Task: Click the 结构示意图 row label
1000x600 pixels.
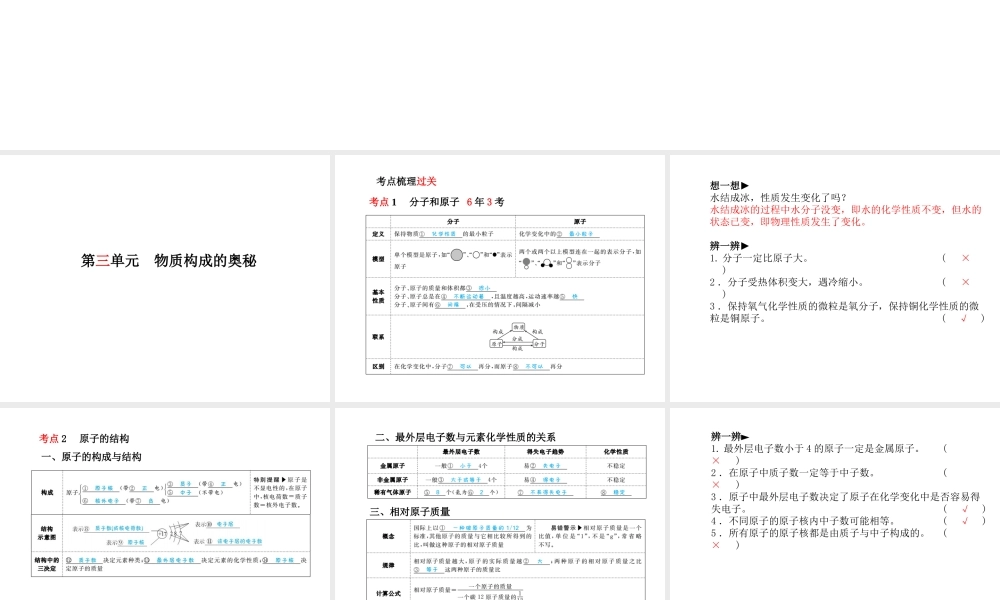Action: tap(47, 533)
